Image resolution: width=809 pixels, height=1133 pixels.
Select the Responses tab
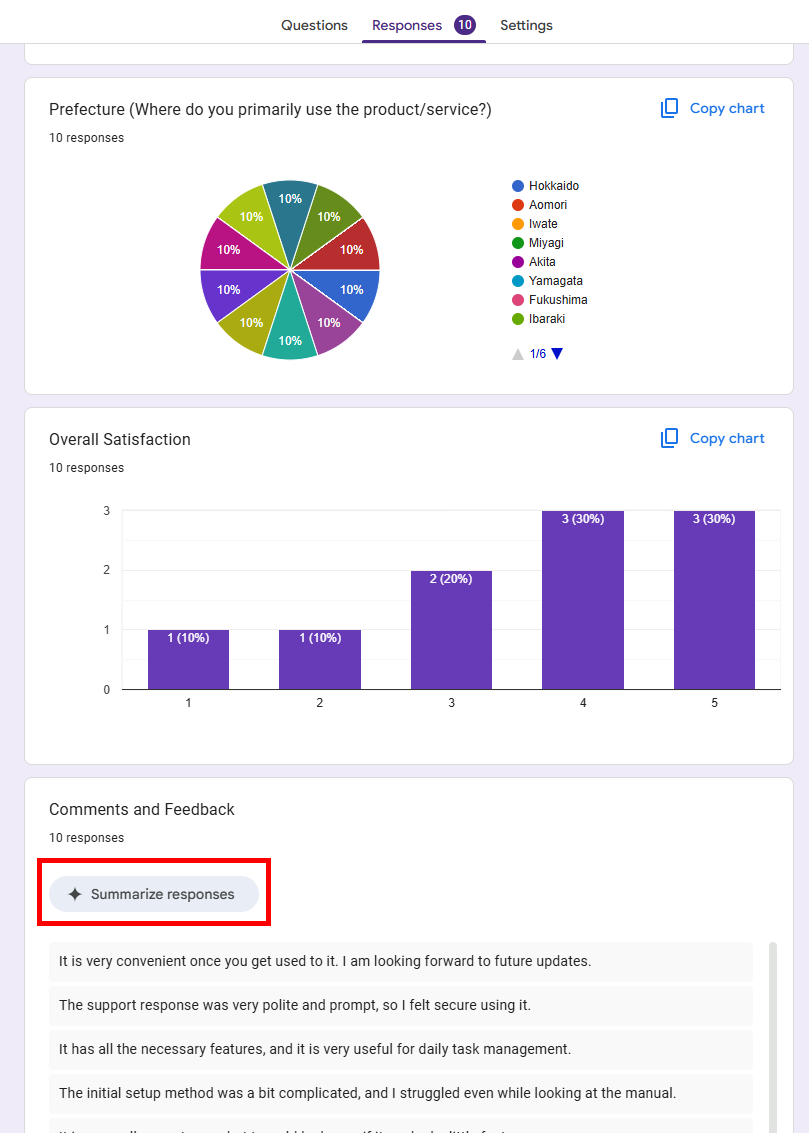click(423, 25)
